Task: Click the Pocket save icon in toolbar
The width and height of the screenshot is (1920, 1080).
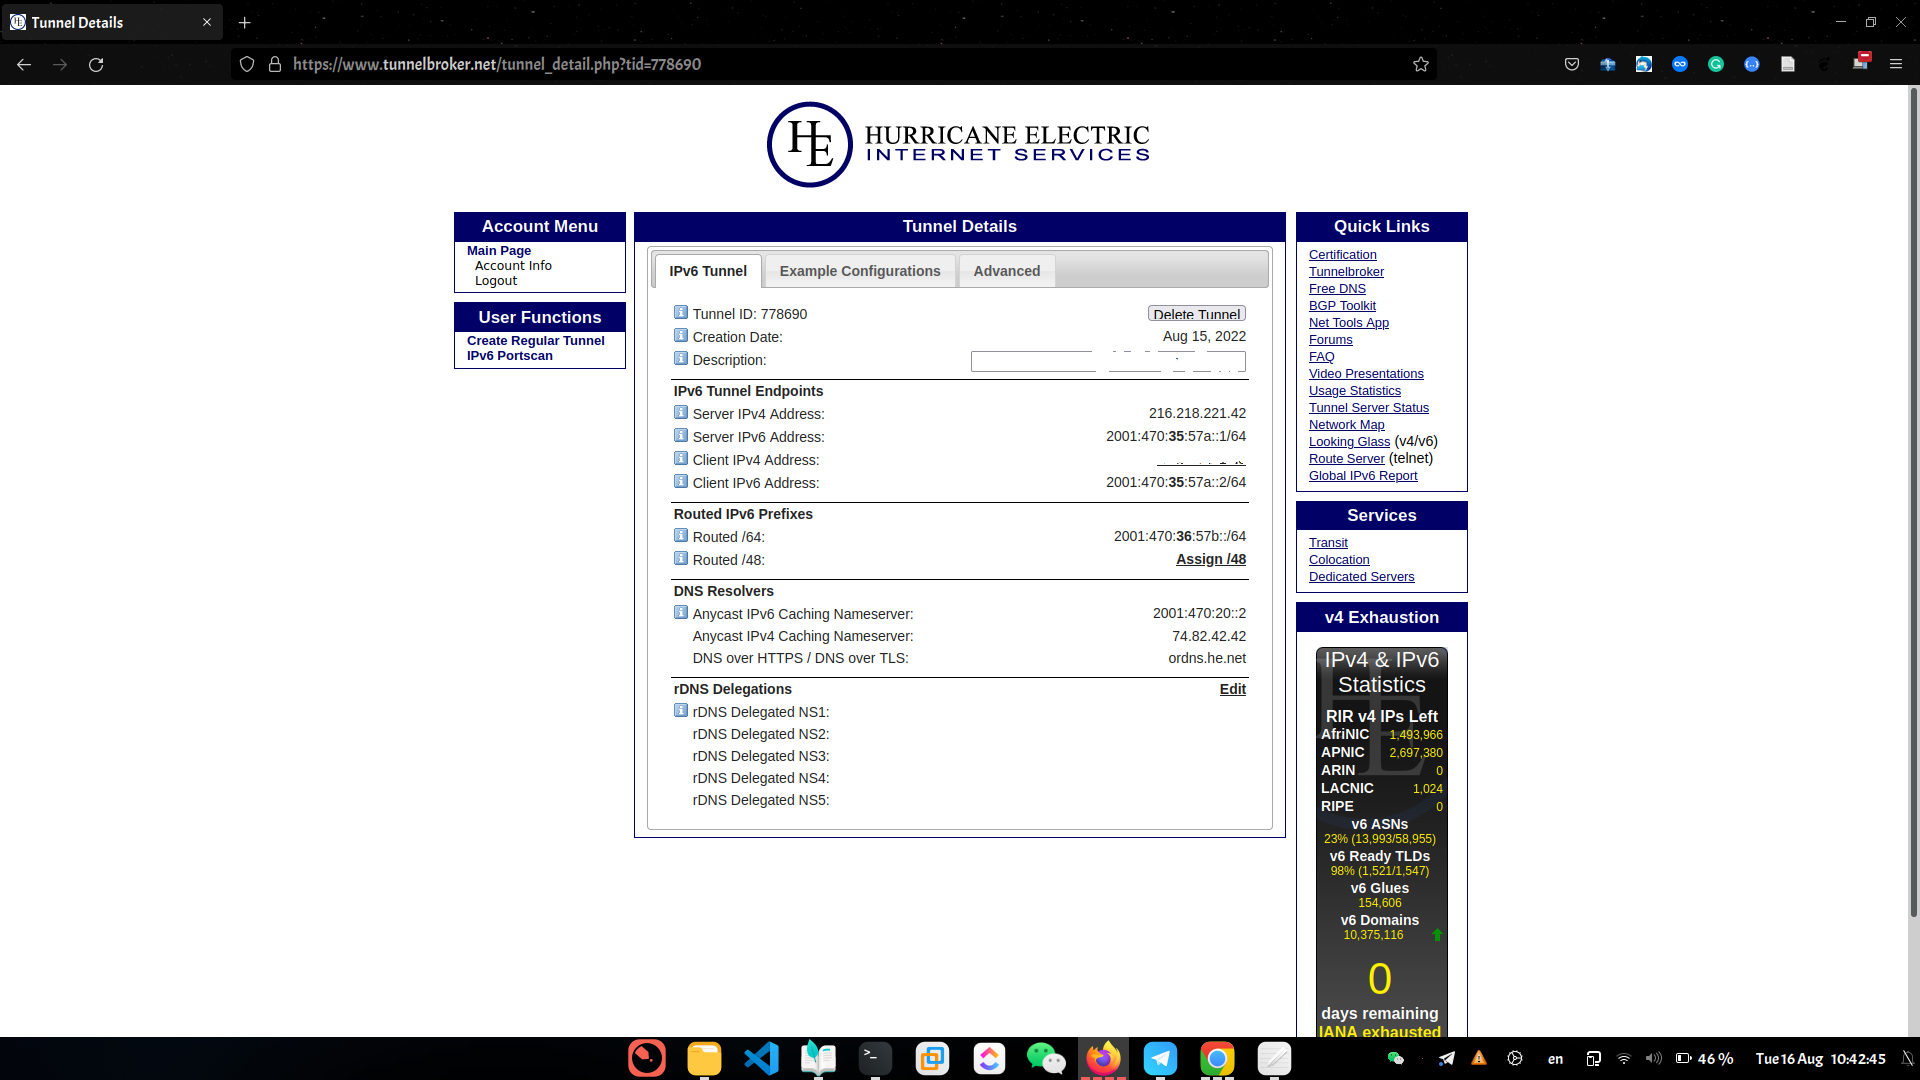Action: (x=1572, y=64)
